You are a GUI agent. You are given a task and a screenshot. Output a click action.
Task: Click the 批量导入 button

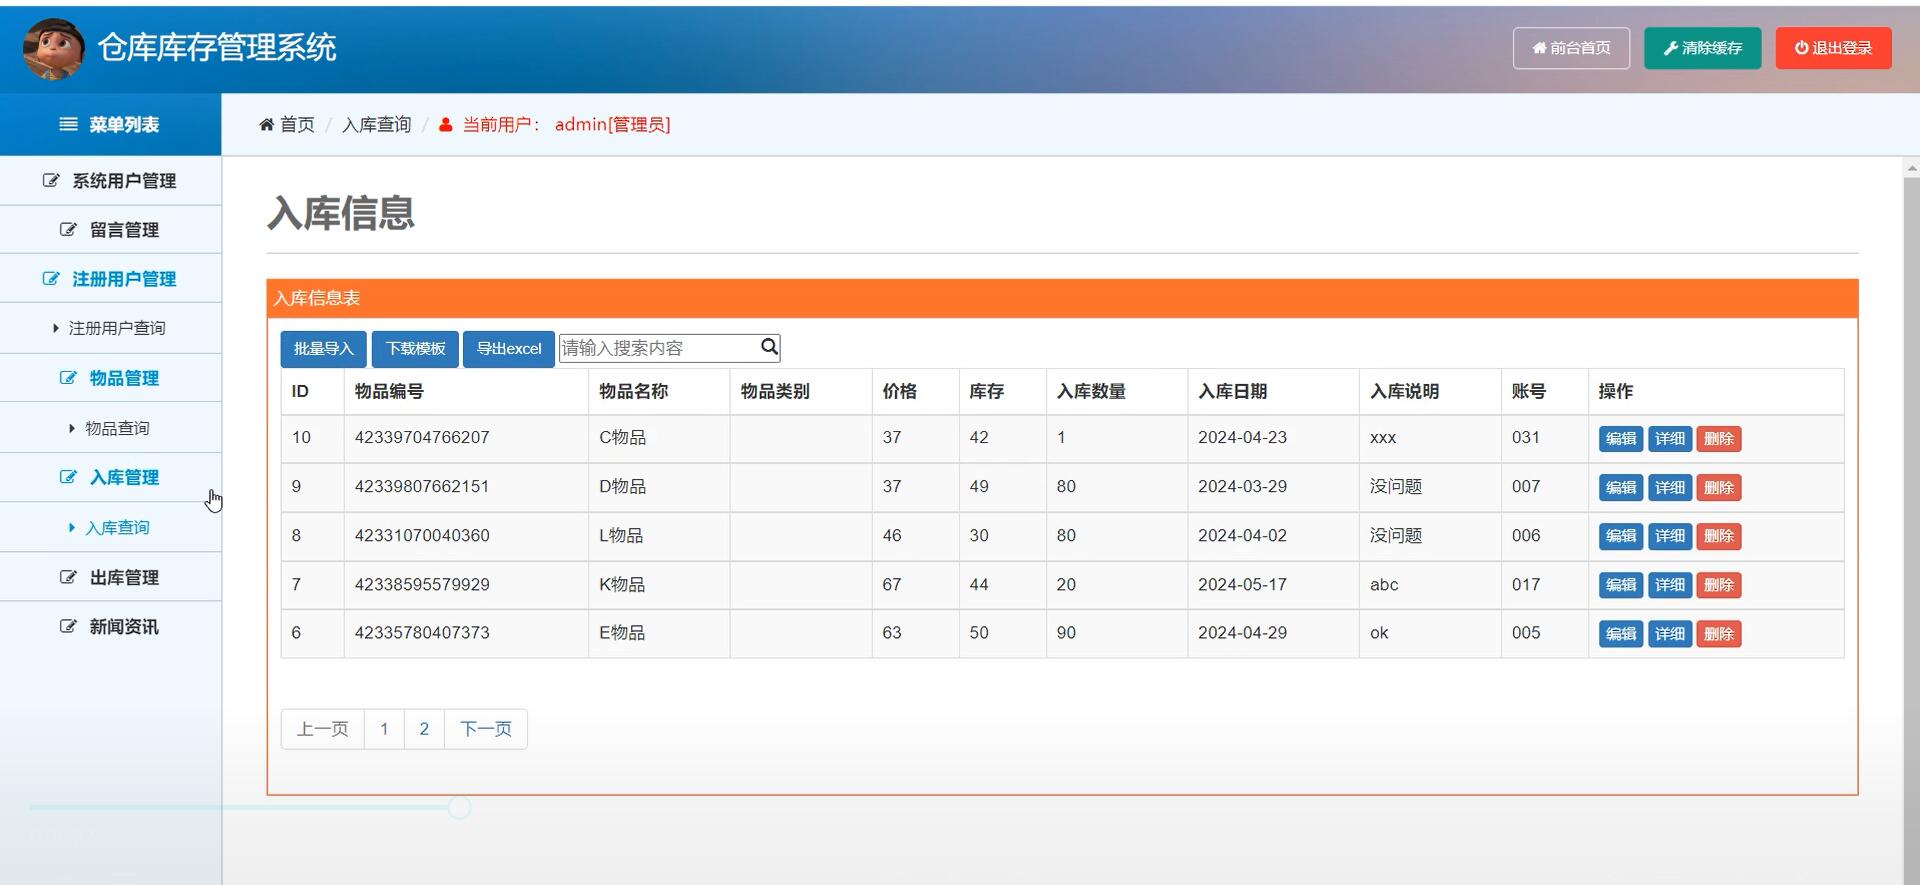tap(323, 349)
